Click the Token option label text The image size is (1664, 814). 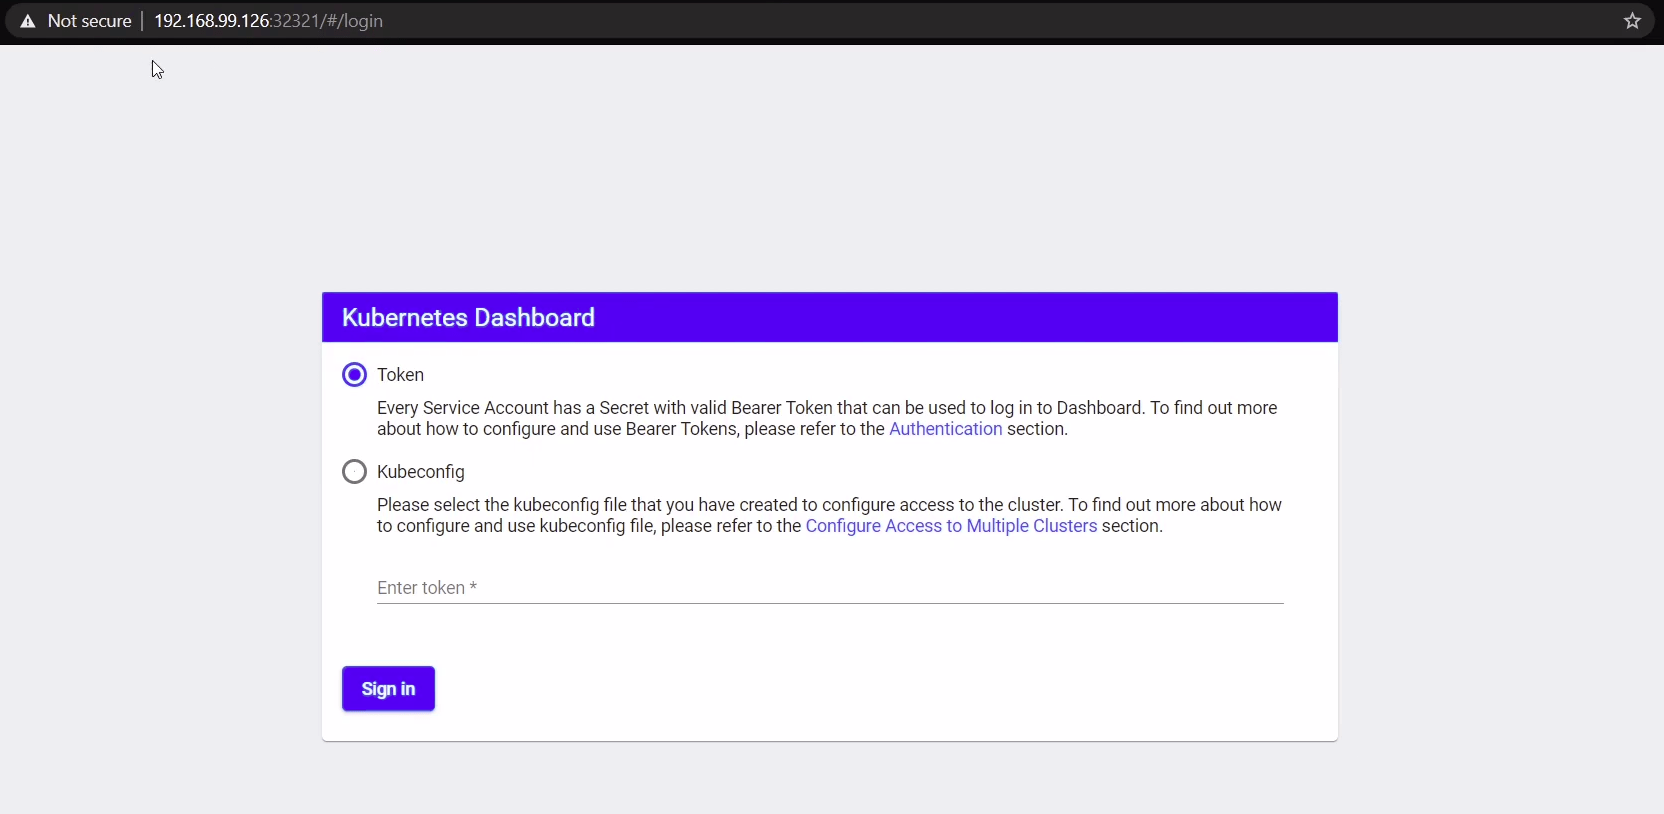click(400, 375)
